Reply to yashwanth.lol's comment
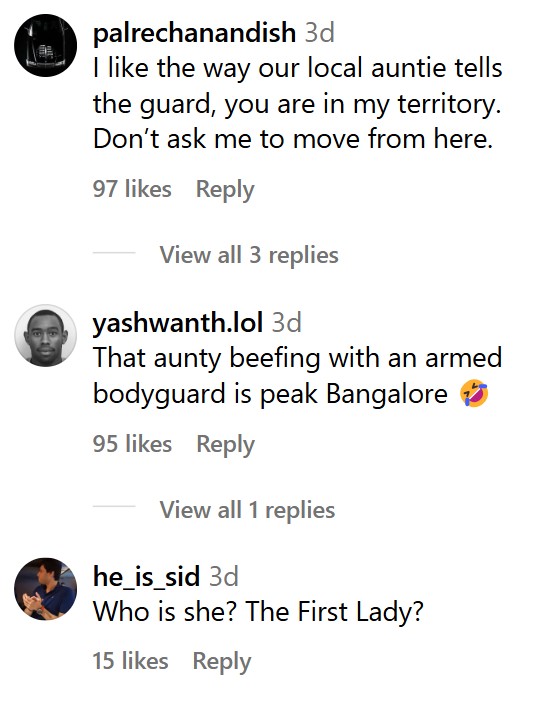Viewport: 533px width, 711px height. point(225,443)
